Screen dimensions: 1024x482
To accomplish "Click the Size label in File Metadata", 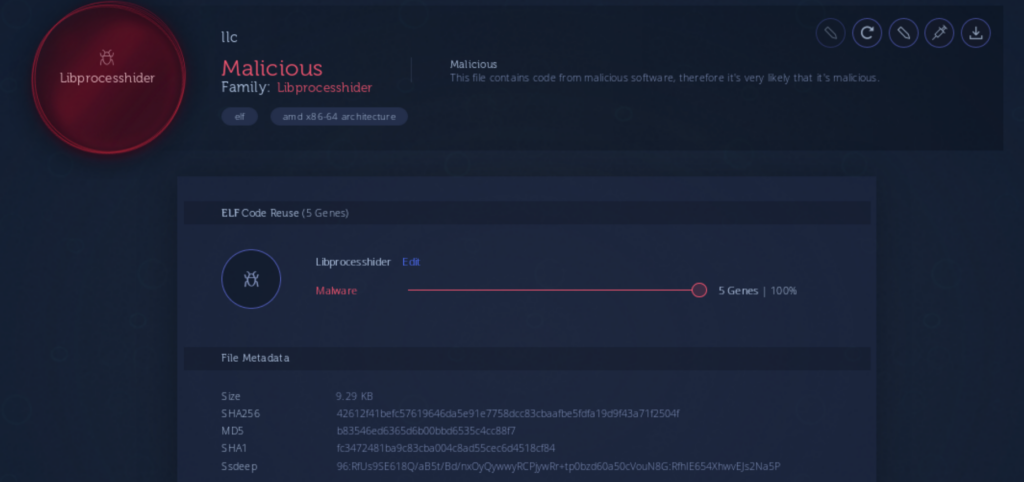I will pos(231,396).
